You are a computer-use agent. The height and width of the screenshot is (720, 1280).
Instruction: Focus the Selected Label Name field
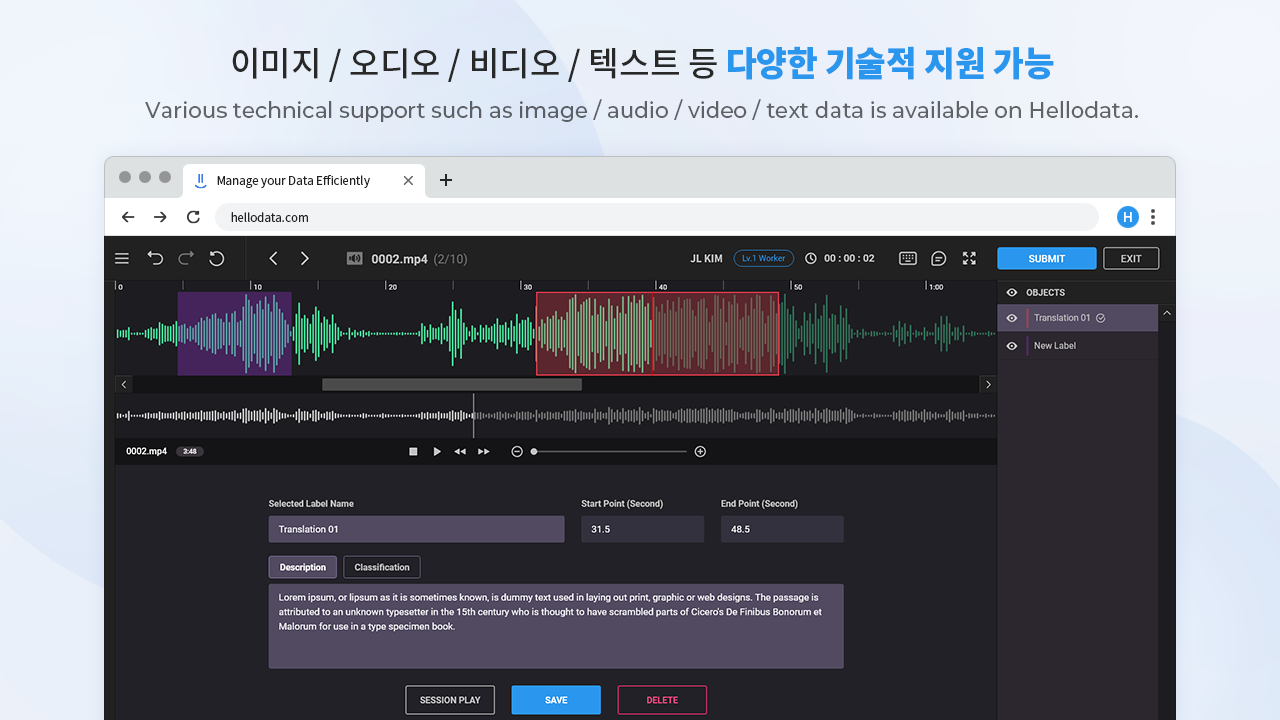coord(416,529)
